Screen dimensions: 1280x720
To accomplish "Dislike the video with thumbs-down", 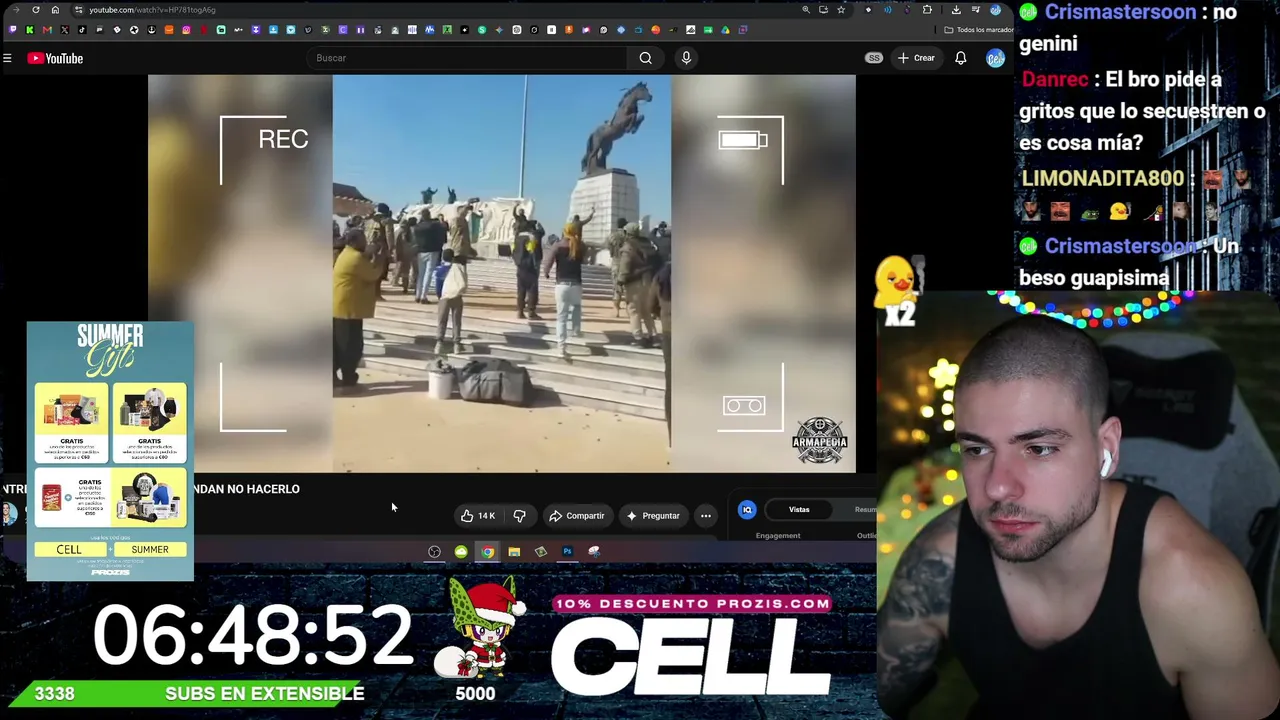I will coord(519,516).
